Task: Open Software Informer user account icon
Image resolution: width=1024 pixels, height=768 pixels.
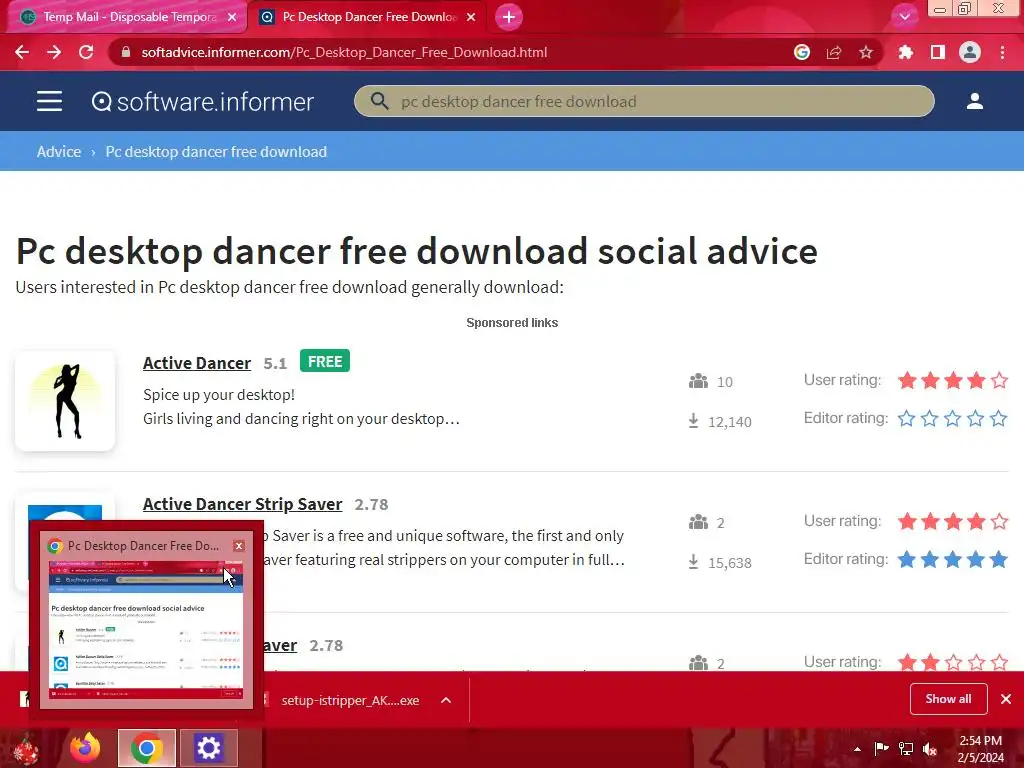Action: tap(975, 101)
